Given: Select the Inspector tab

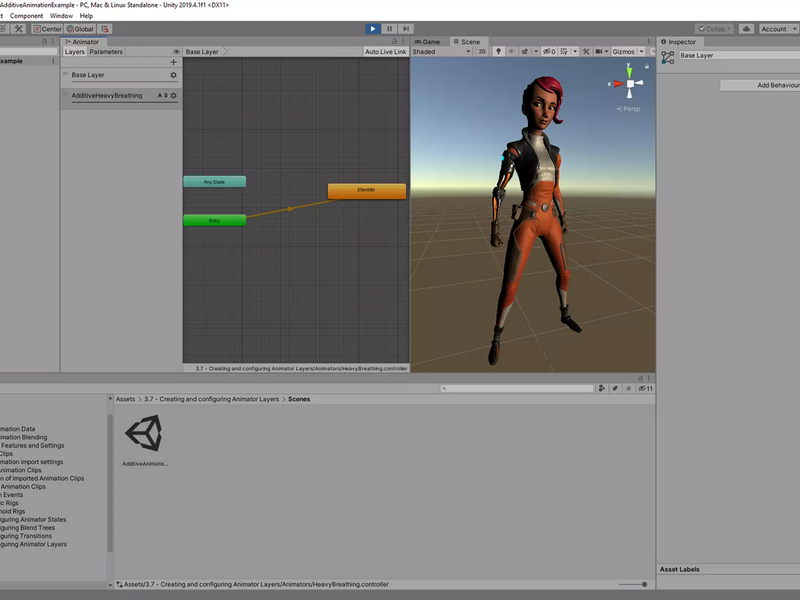Looking at the screenshot, I should 679,42.
